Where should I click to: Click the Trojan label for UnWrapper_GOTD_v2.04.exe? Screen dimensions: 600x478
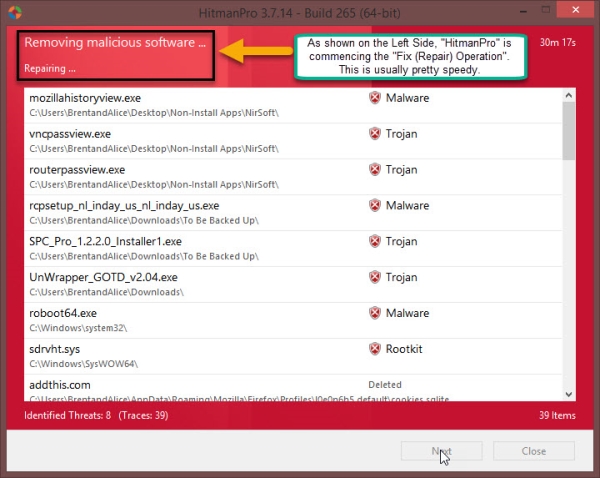(401, 277)
